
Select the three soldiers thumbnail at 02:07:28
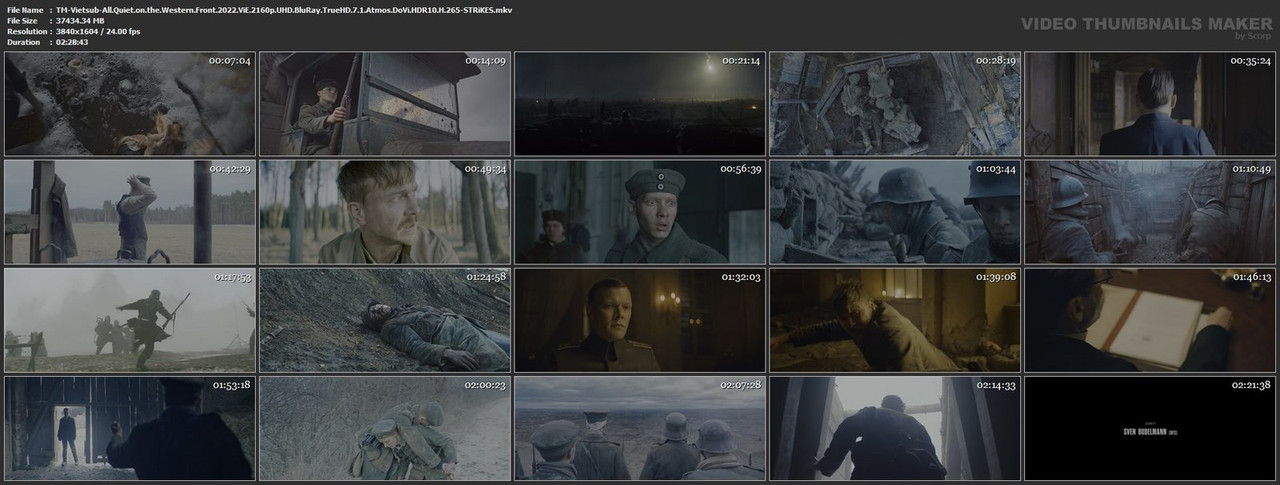click(638, 428)
